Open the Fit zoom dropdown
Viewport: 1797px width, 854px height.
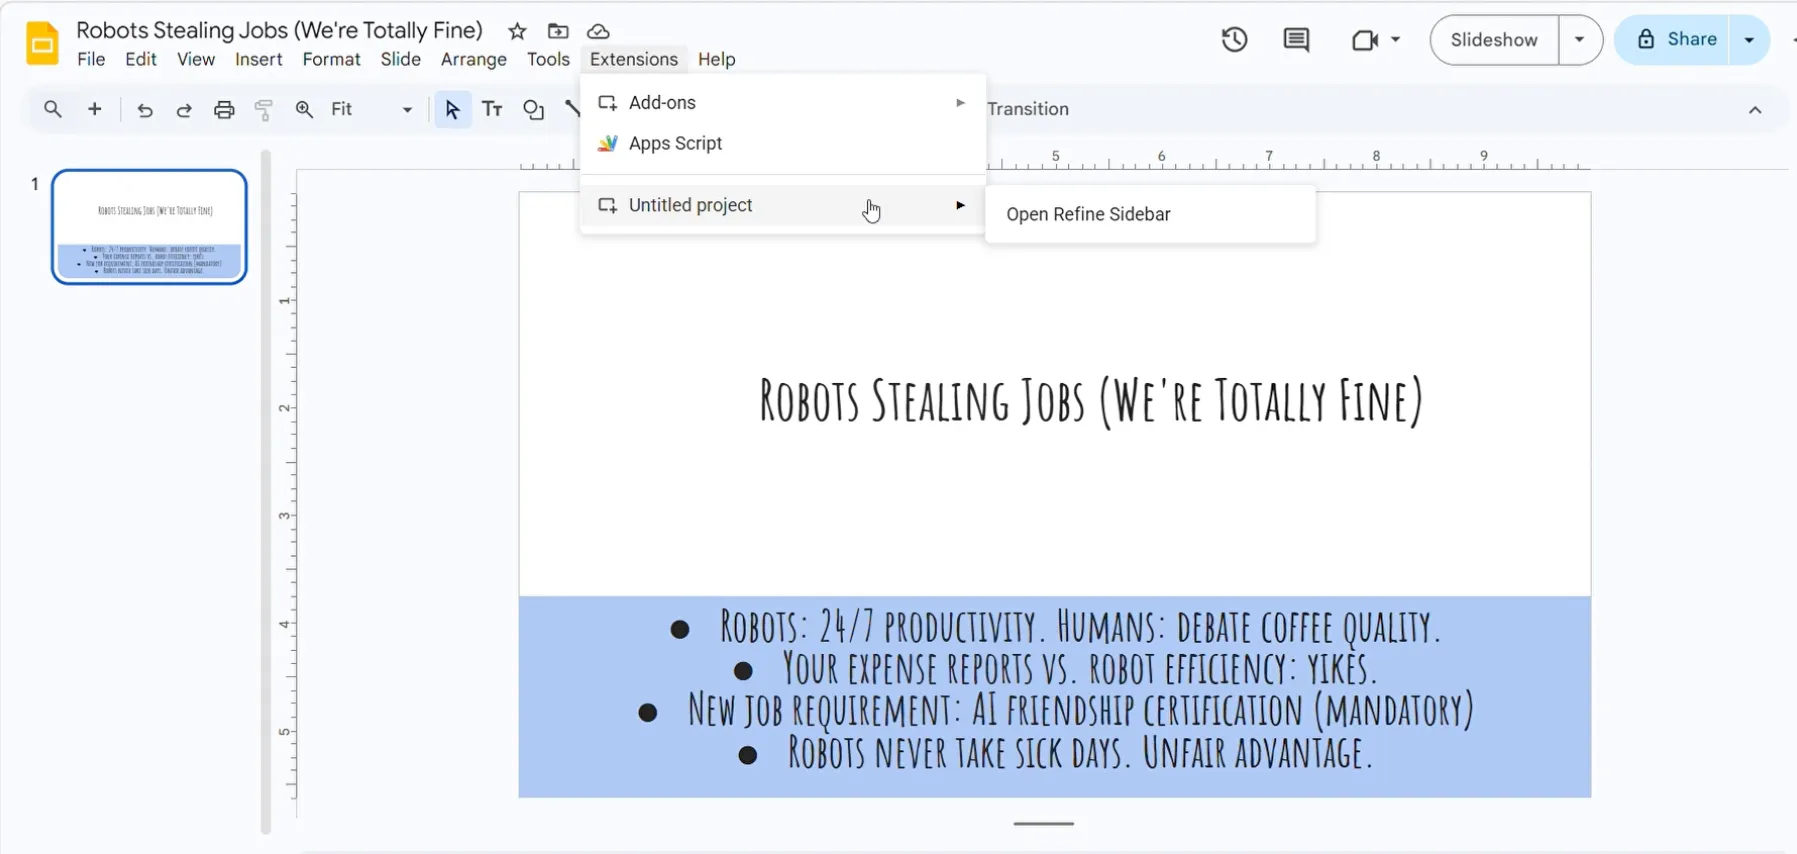(x=372, y=109)
